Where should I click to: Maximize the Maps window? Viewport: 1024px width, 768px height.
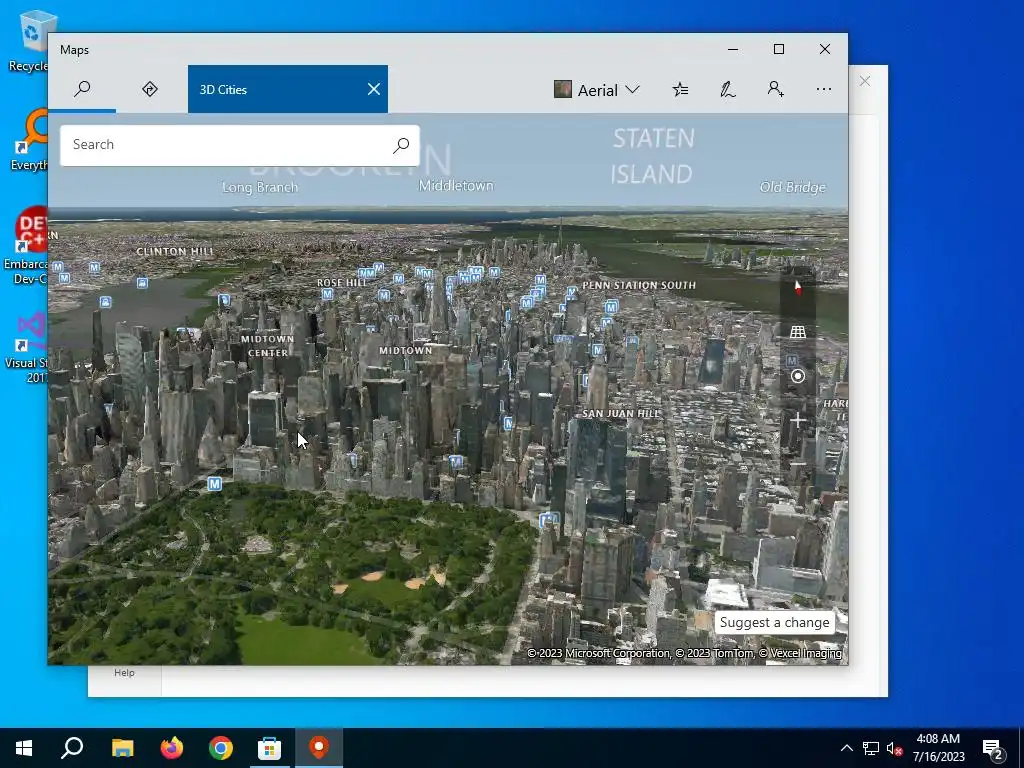[x=778, y=49]
